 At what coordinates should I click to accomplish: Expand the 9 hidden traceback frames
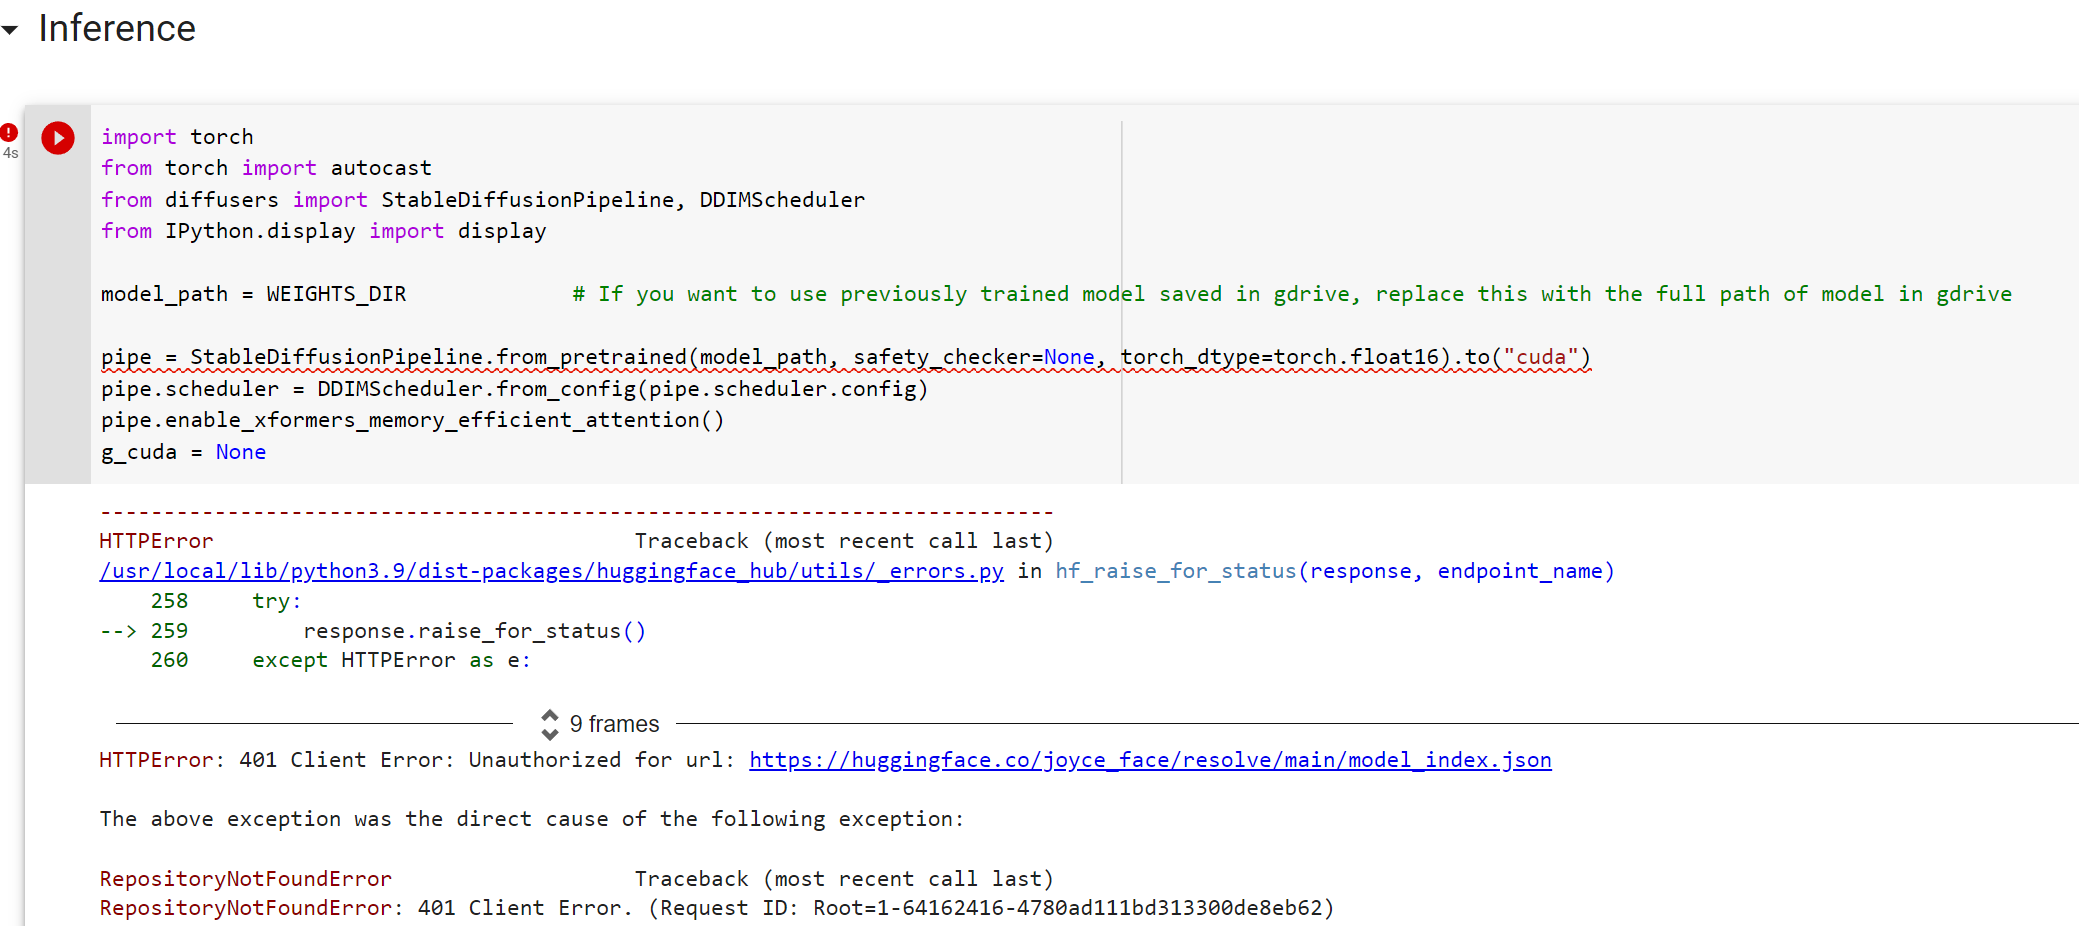tap(601, 724)
